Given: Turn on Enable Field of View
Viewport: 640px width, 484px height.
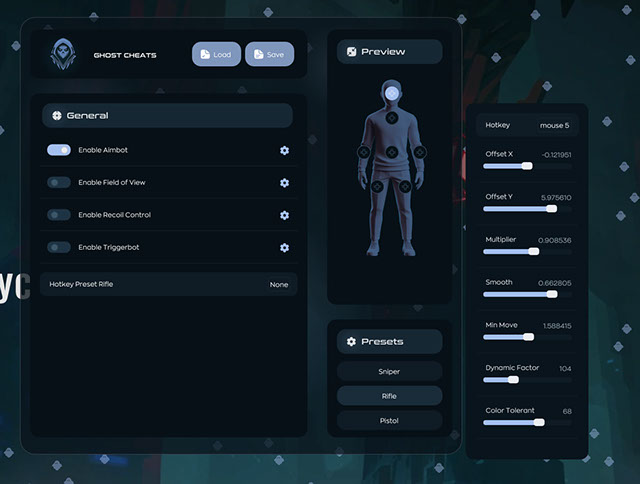Looking at the screenshot, I should tap(59, 183).
